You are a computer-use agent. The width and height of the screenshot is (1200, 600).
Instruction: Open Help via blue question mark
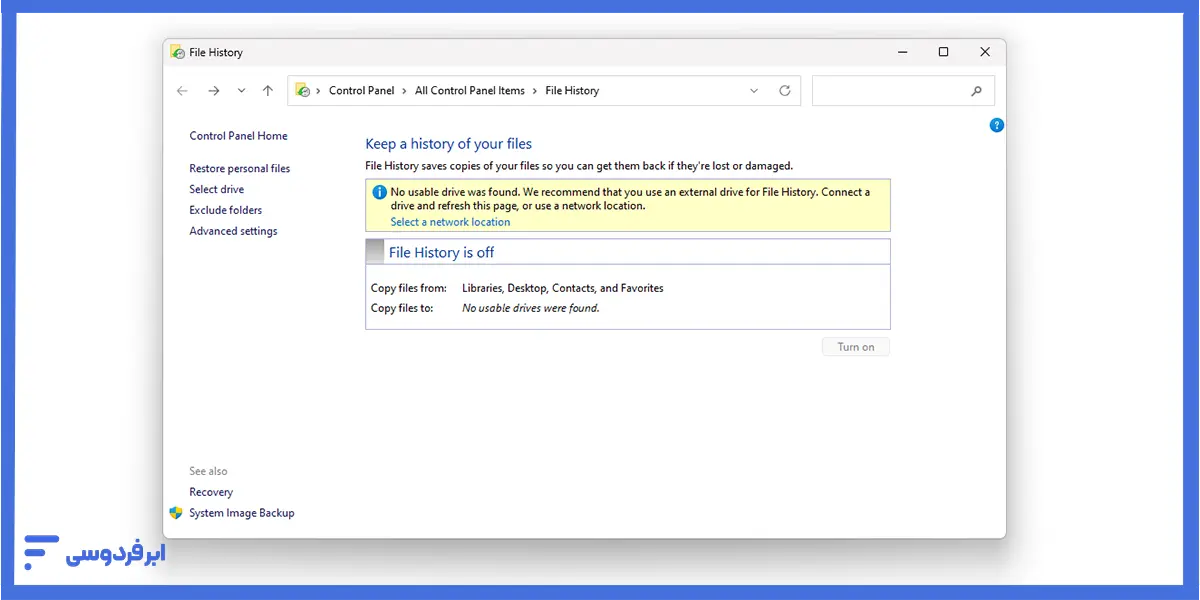996,125
